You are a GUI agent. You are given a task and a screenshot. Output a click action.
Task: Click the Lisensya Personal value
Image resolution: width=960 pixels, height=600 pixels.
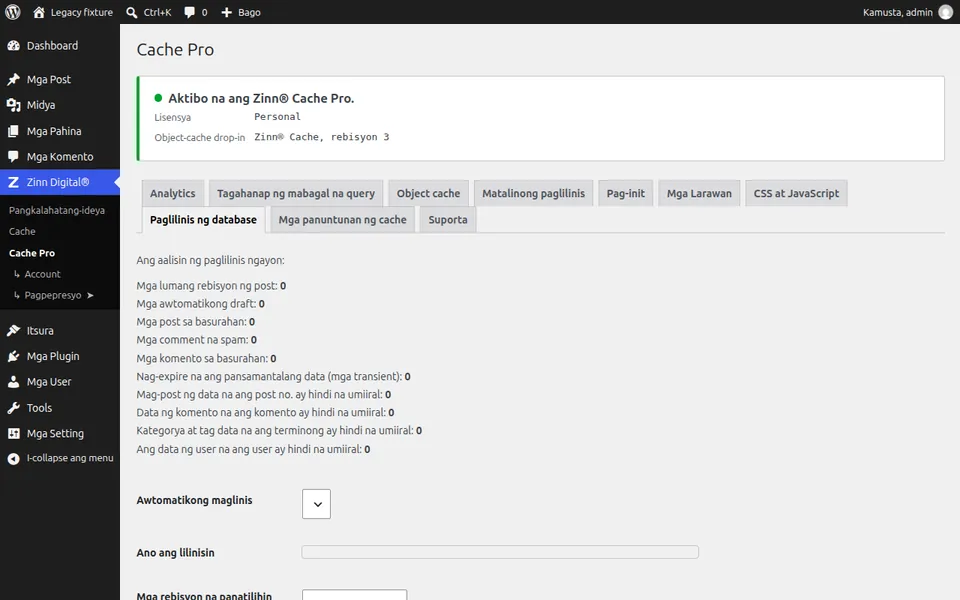click(277, 116)
